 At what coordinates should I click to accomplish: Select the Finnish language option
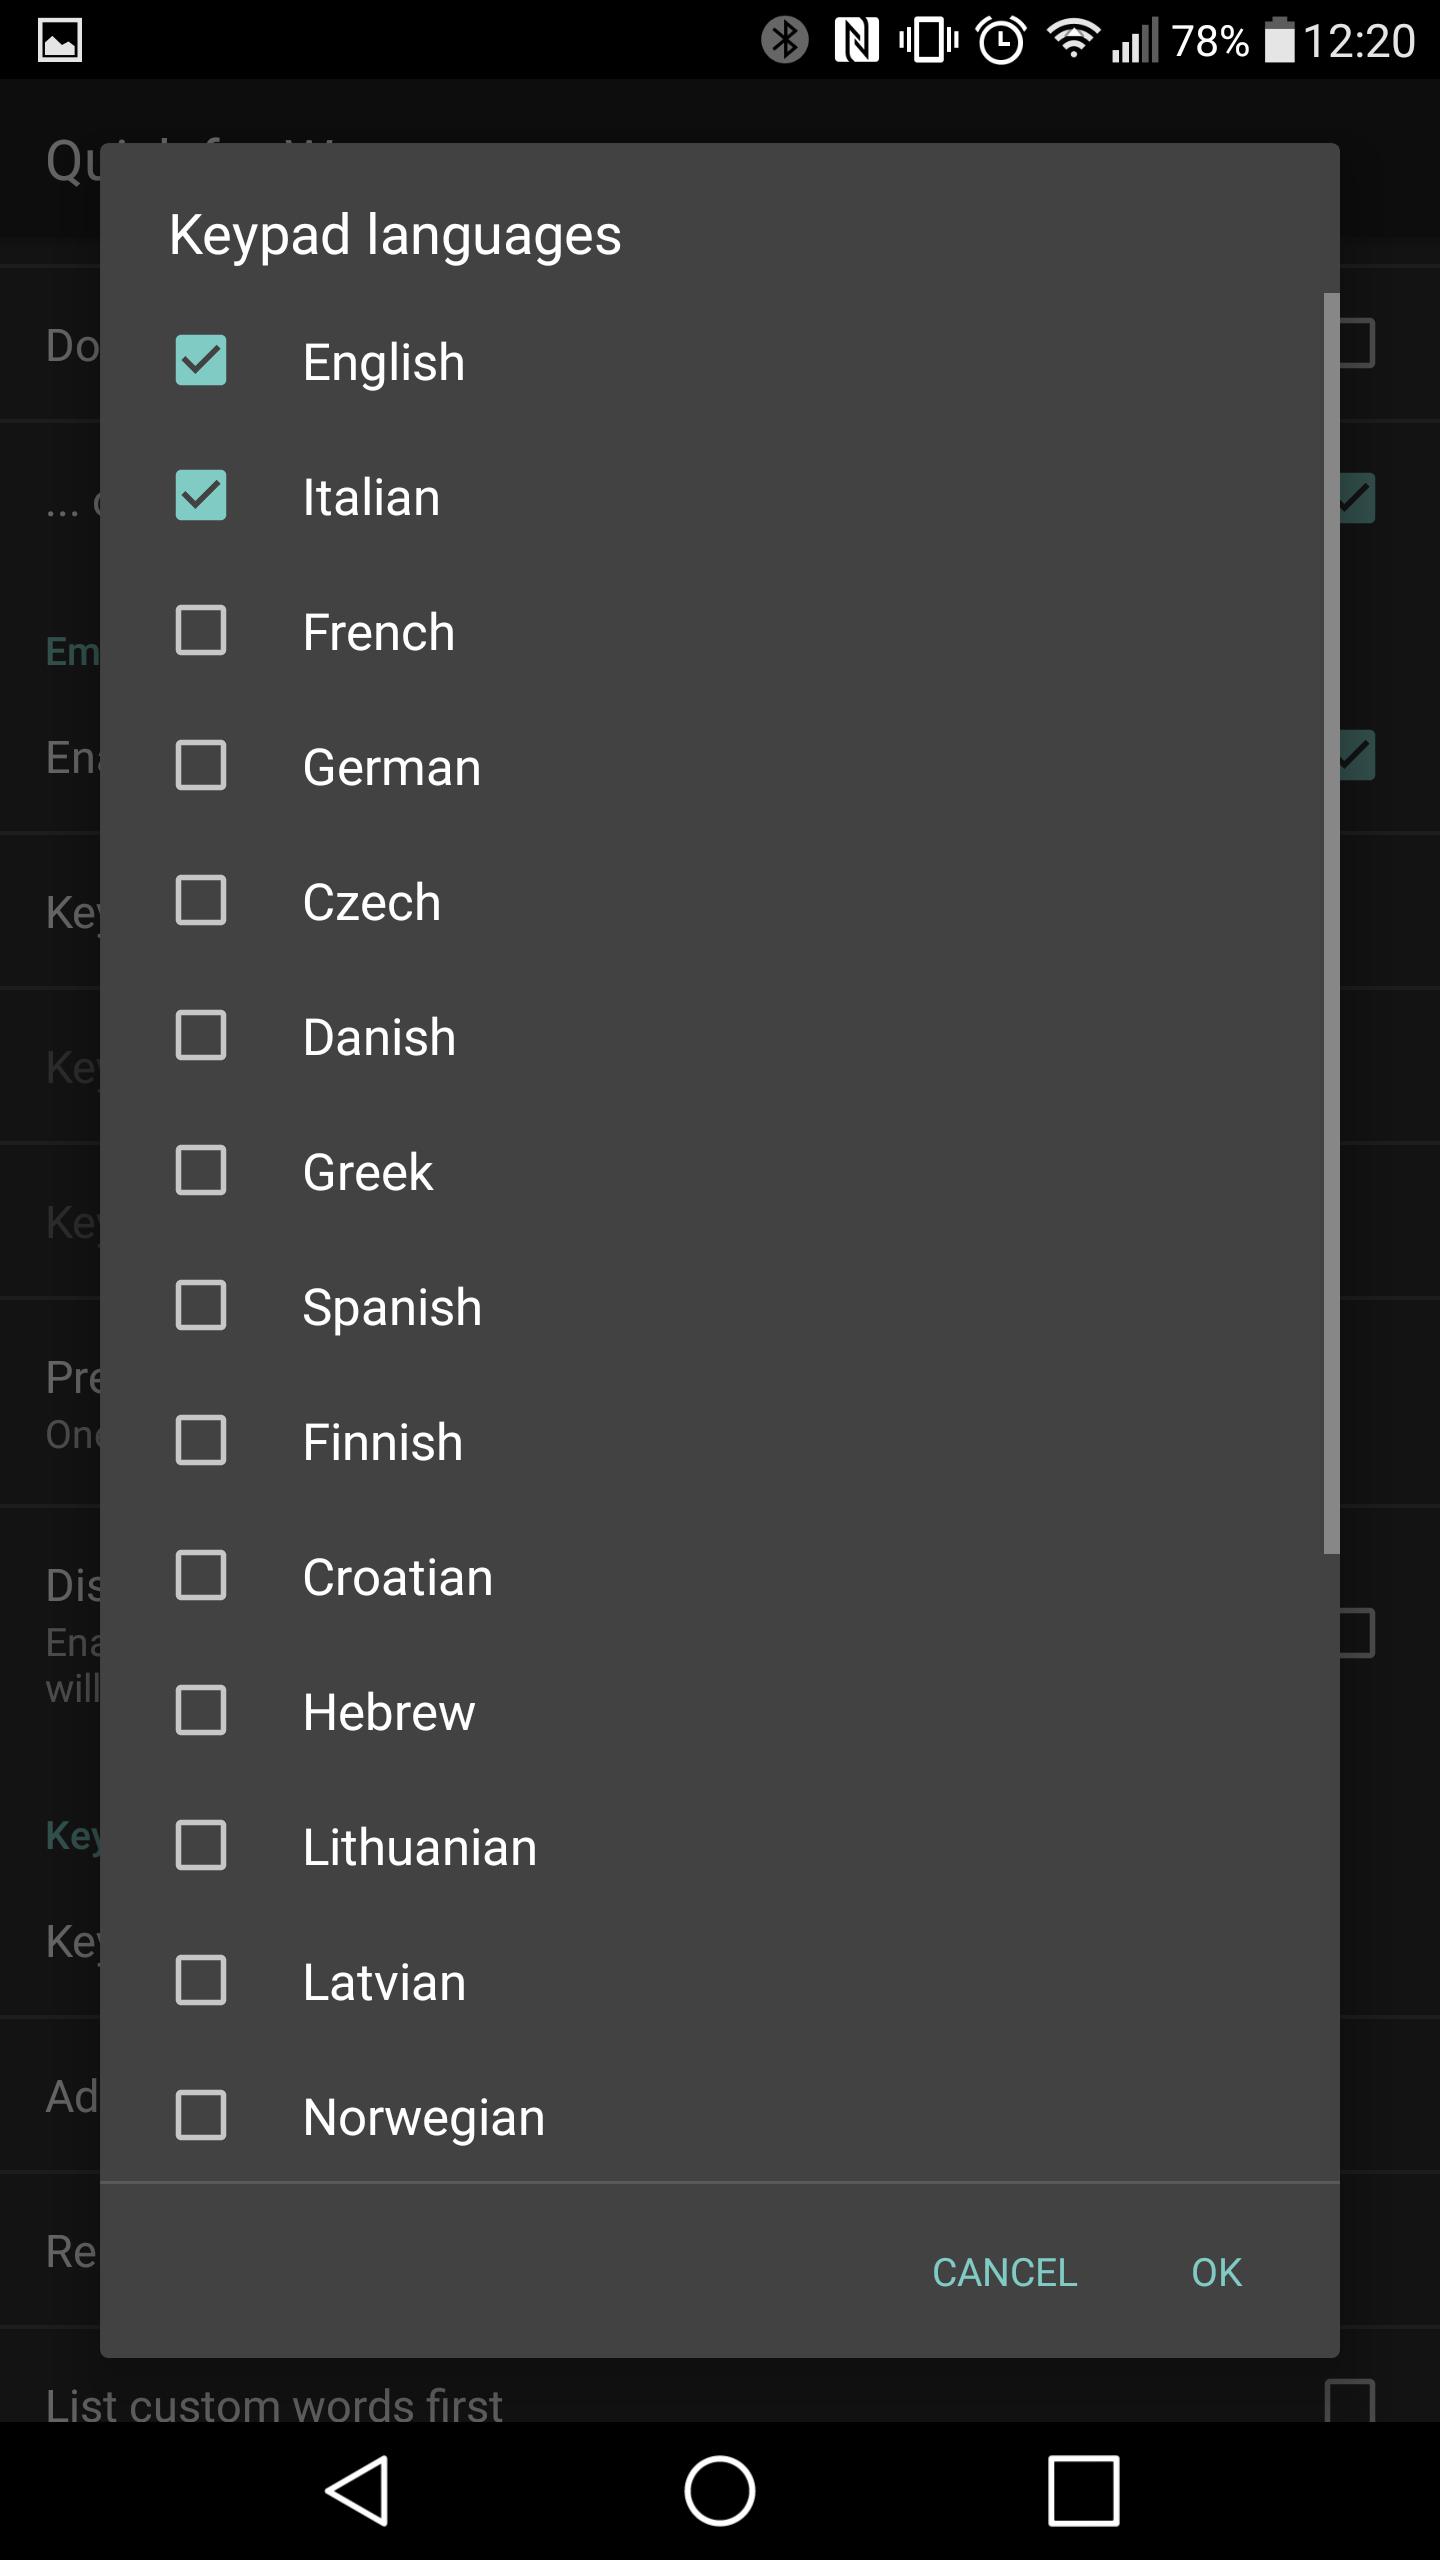click(201, 1441)
